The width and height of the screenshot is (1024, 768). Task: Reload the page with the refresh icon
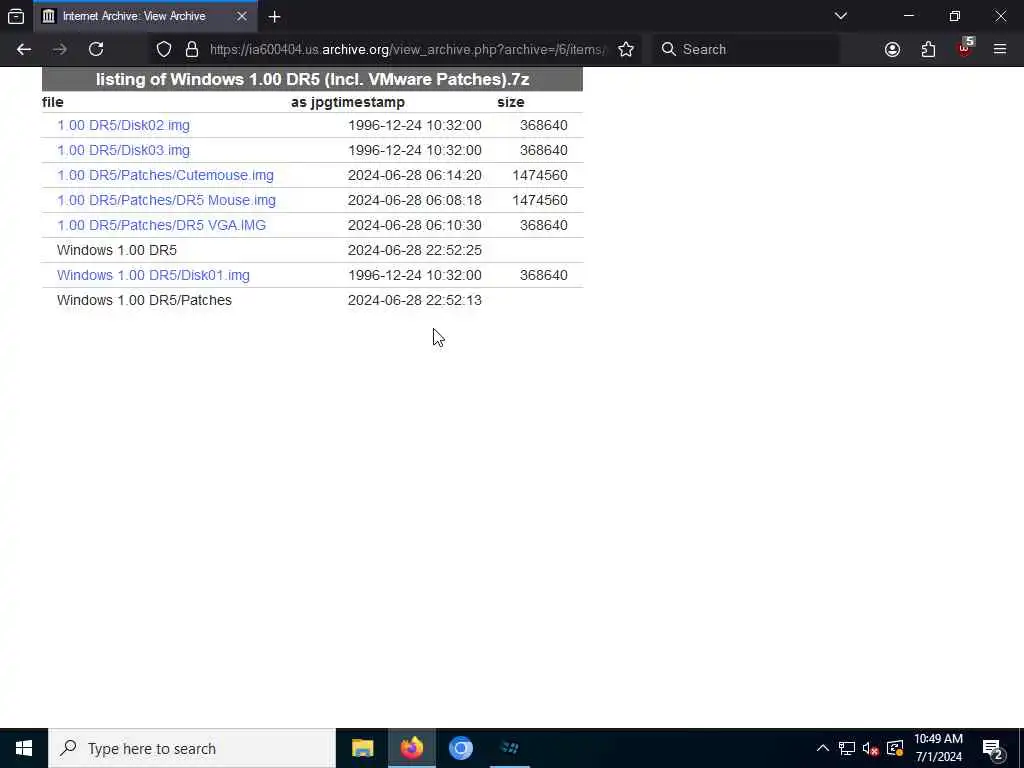coord(96,49)
